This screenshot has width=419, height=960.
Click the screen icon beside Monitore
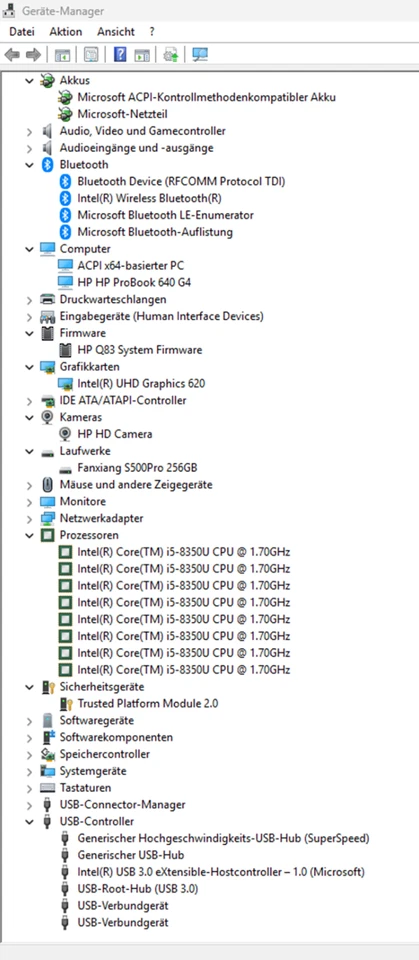[x=47, y=501]
